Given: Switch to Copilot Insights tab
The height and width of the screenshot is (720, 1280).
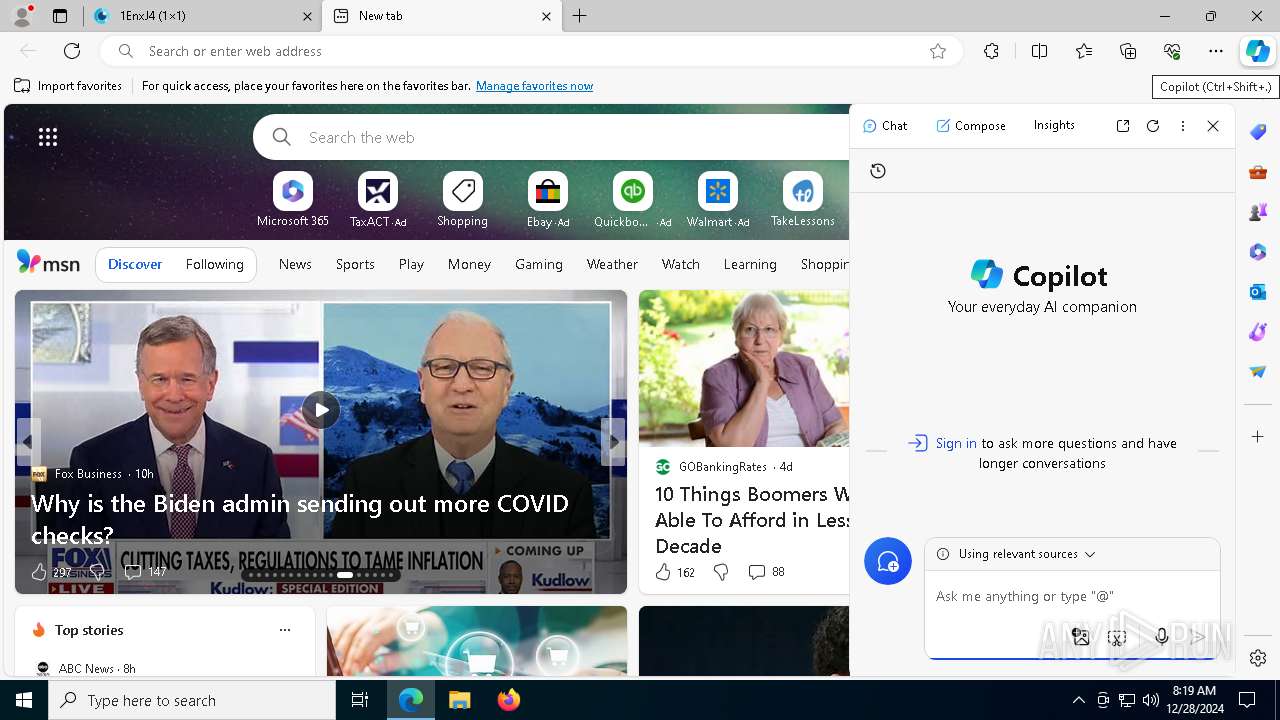Looking at the screenshot, I should (x=1054, y=125).
